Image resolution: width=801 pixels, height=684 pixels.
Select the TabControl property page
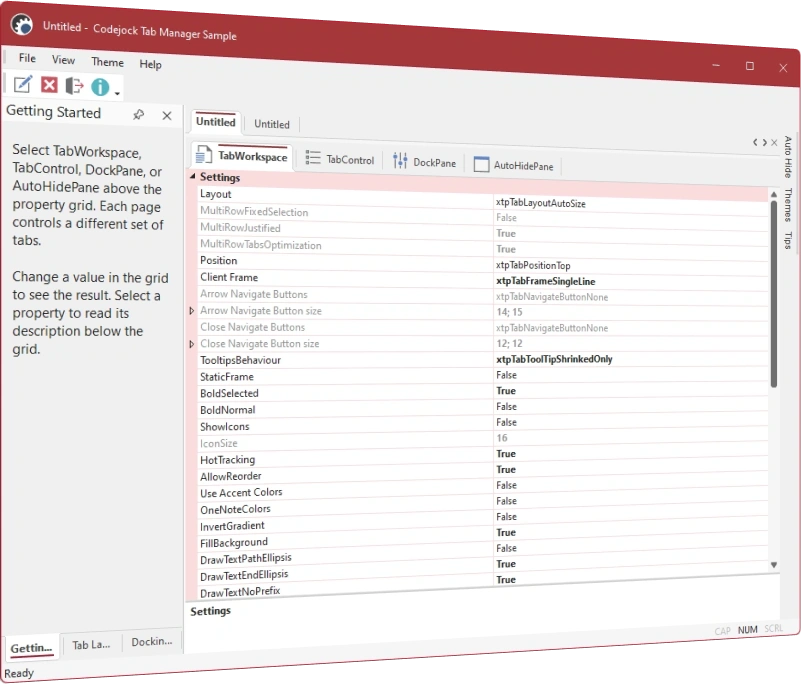tap(340, 159)
